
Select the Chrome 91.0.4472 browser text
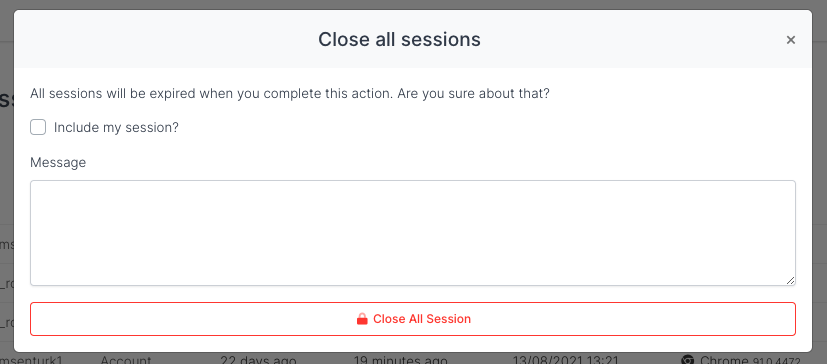(750, 360)
